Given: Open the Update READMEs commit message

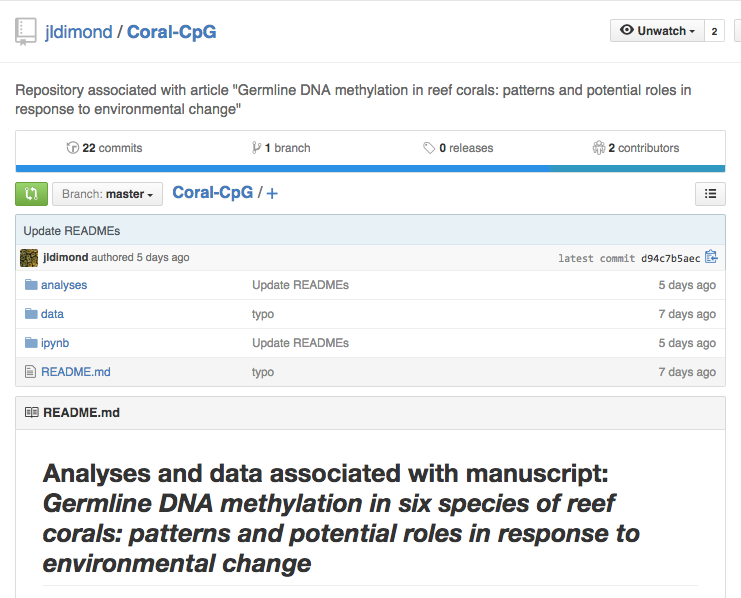Looking at the screenshot, I should pyautogui.click(x=72, y=231).
